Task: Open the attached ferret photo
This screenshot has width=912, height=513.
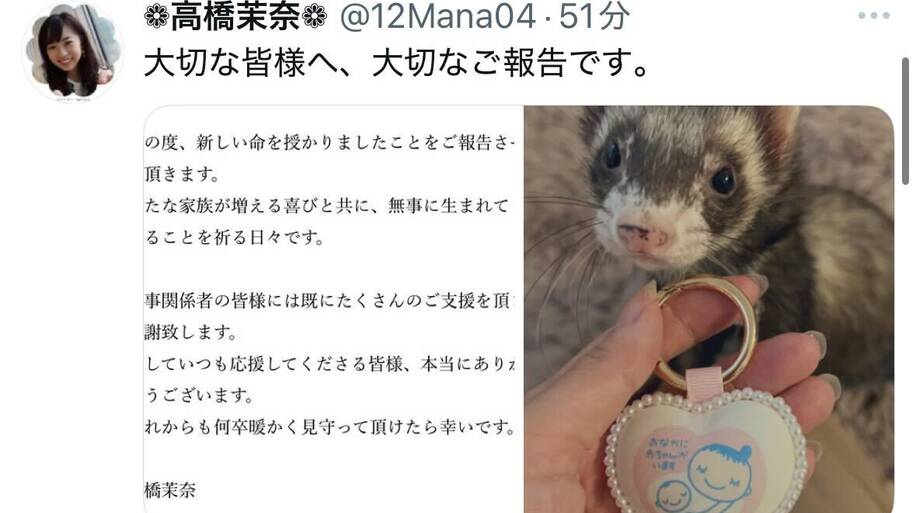Action: (x=709, y=309)
